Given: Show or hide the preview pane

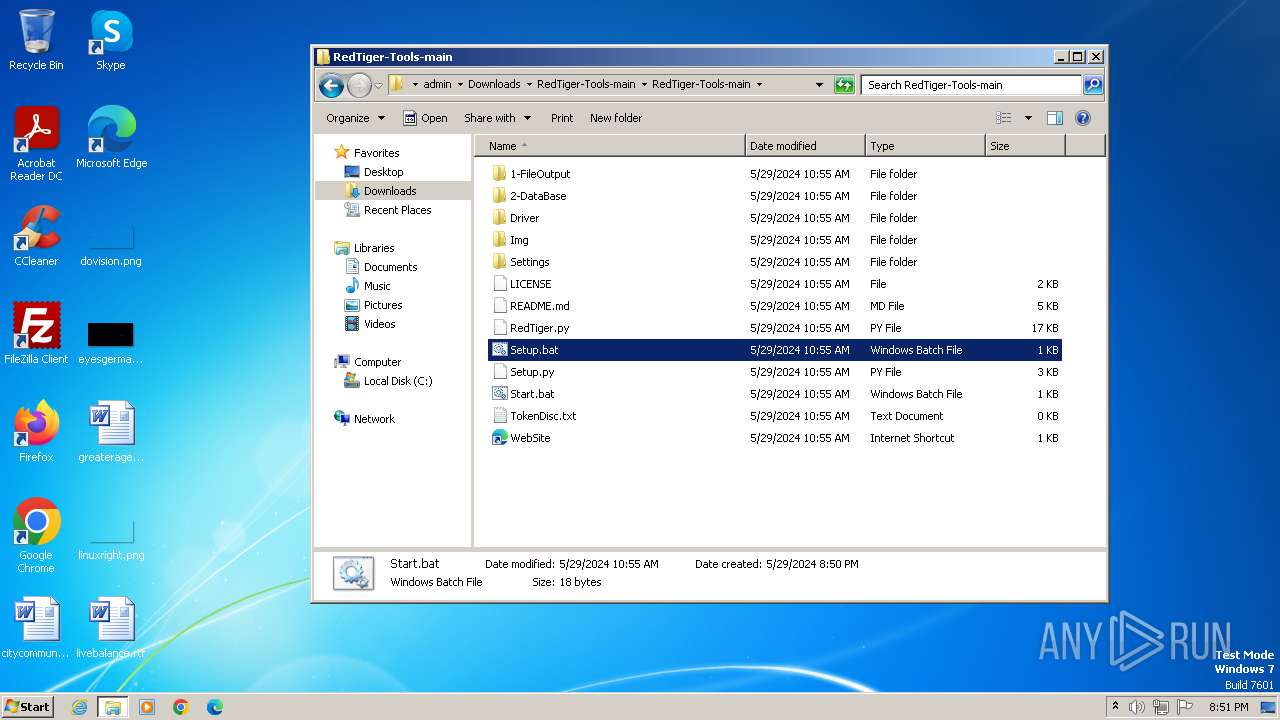Looking at the screenshot, I should coord(1054,118).
